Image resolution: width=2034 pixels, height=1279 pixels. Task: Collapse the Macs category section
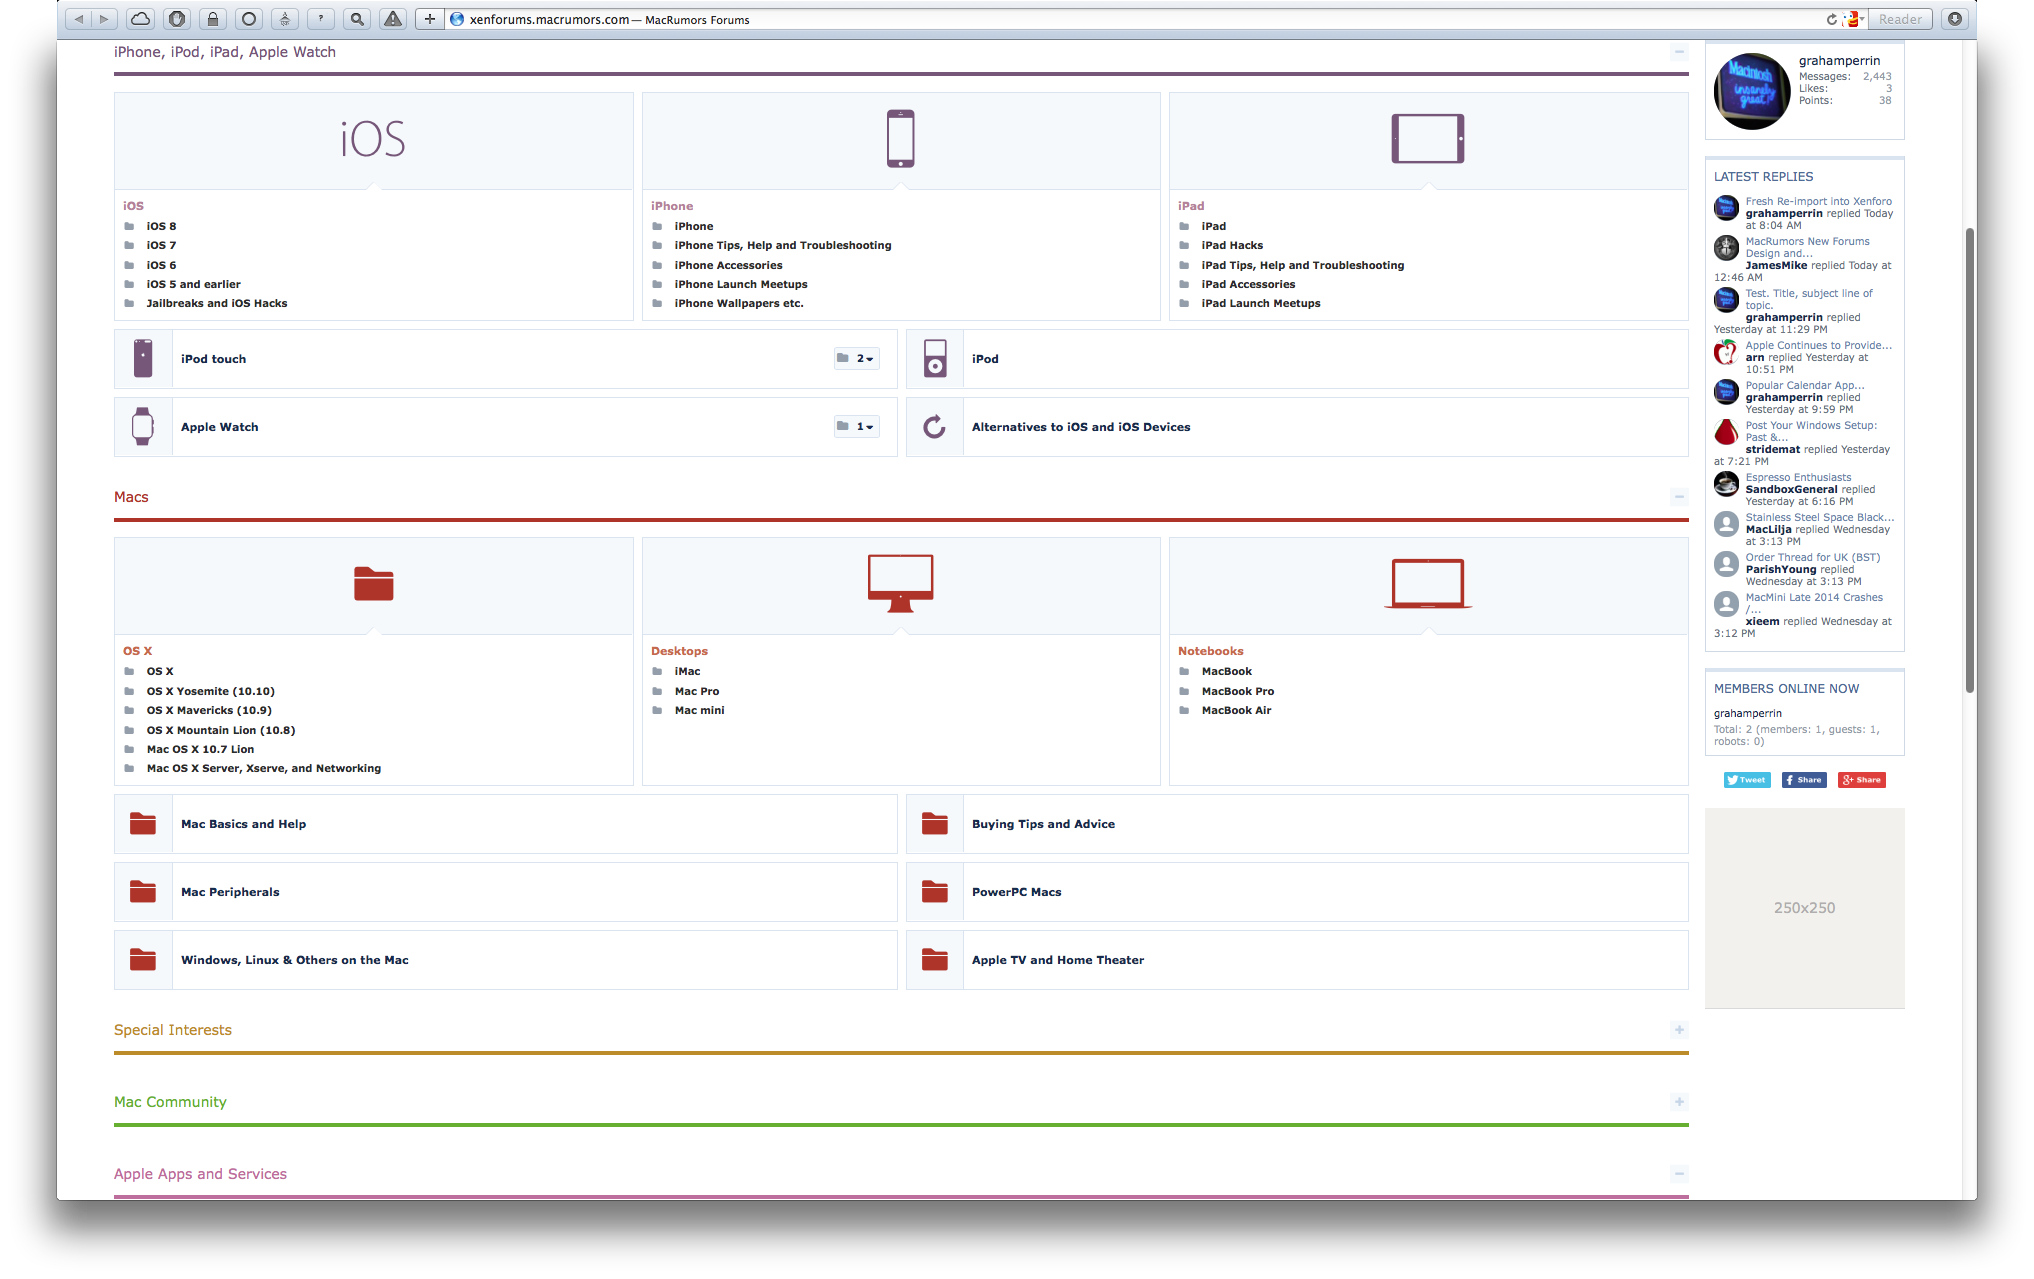pos(1679,496)
